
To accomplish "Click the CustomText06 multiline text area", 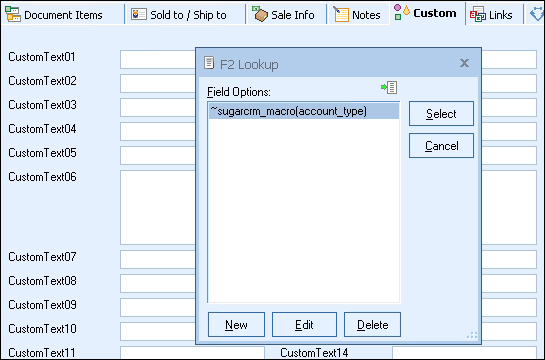I will click(158, 207).
